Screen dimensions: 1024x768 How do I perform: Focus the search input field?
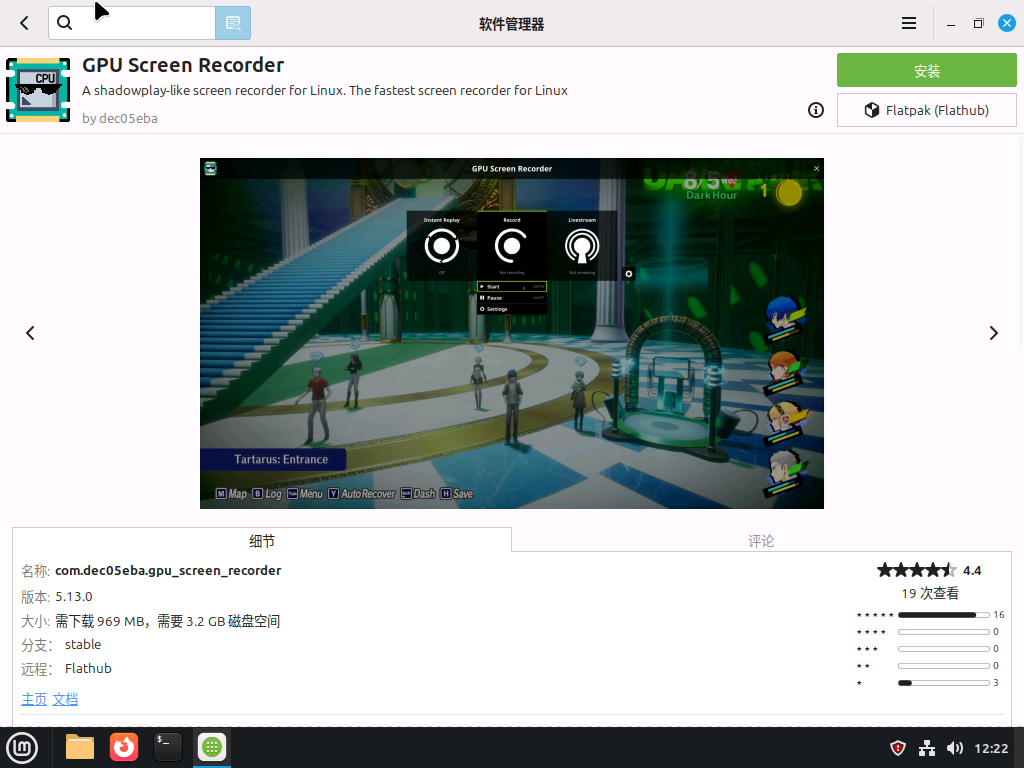[x=132, y=24]
